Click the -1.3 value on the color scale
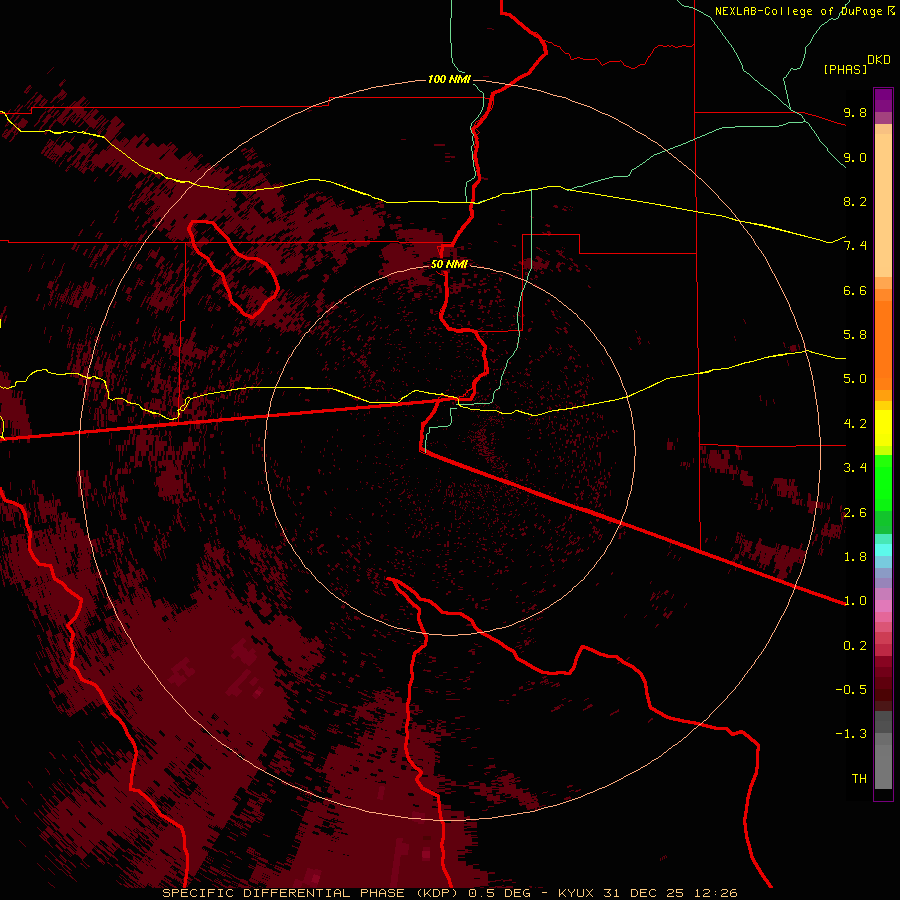Image resolution: width=900 pixels, height=900 pixels. 851,734
